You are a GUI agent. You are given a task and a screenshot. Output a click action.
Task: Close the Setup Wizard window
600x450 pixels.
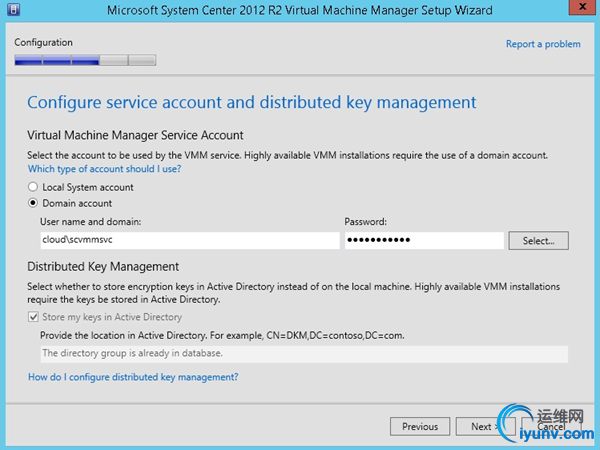coord(582,7)
